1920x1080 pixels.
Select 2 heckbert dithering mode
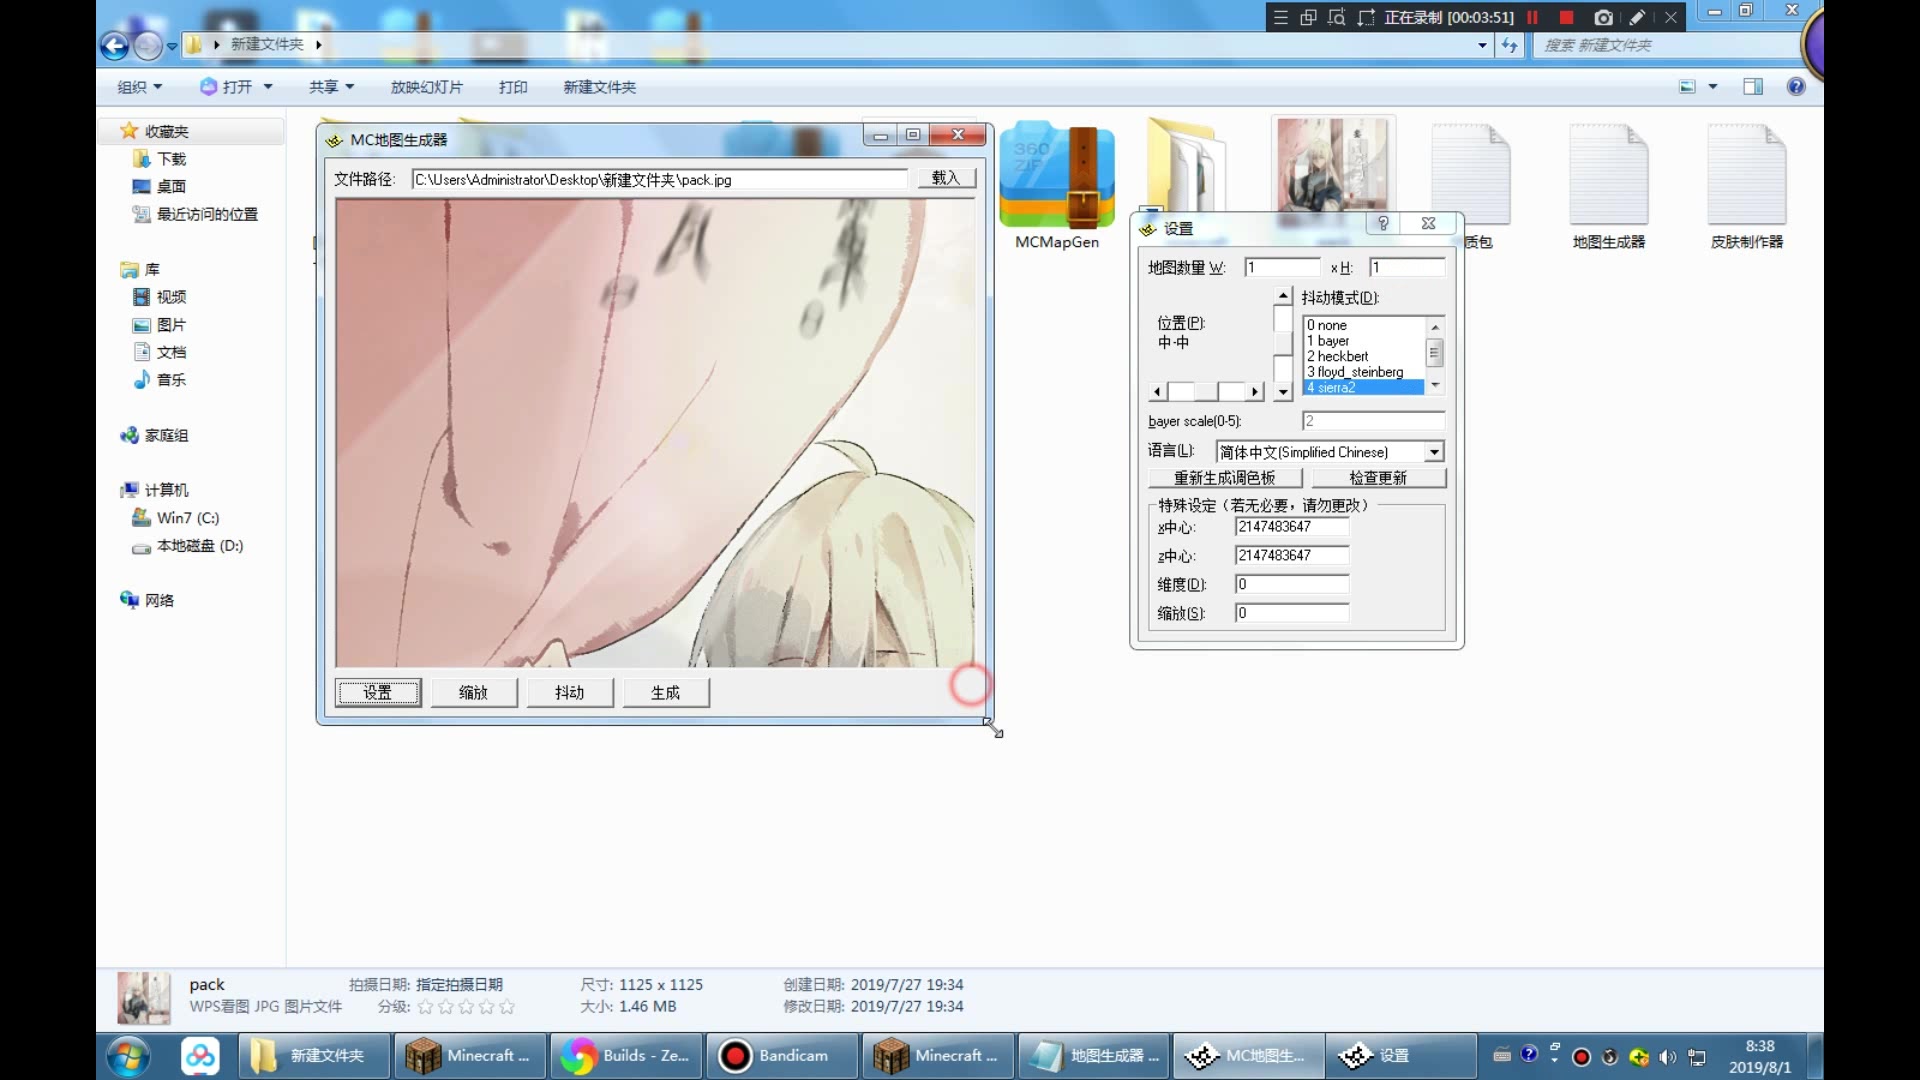[1363, 356]
